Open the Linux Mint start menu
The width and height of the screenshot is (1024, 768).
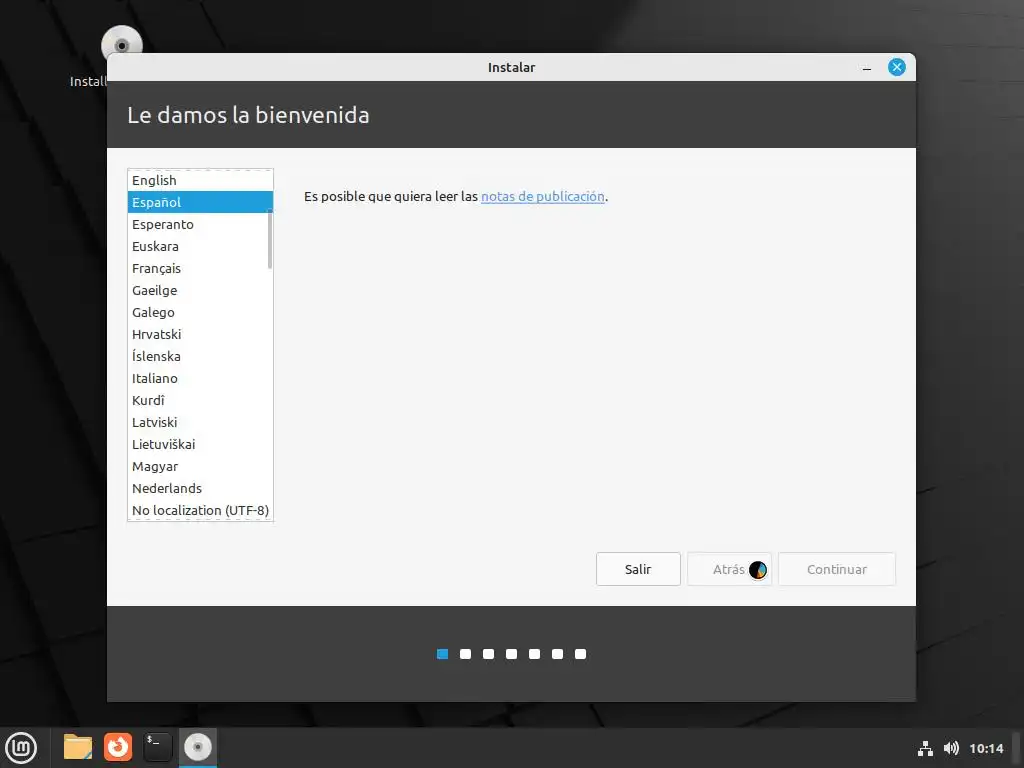tap(21, 747)
